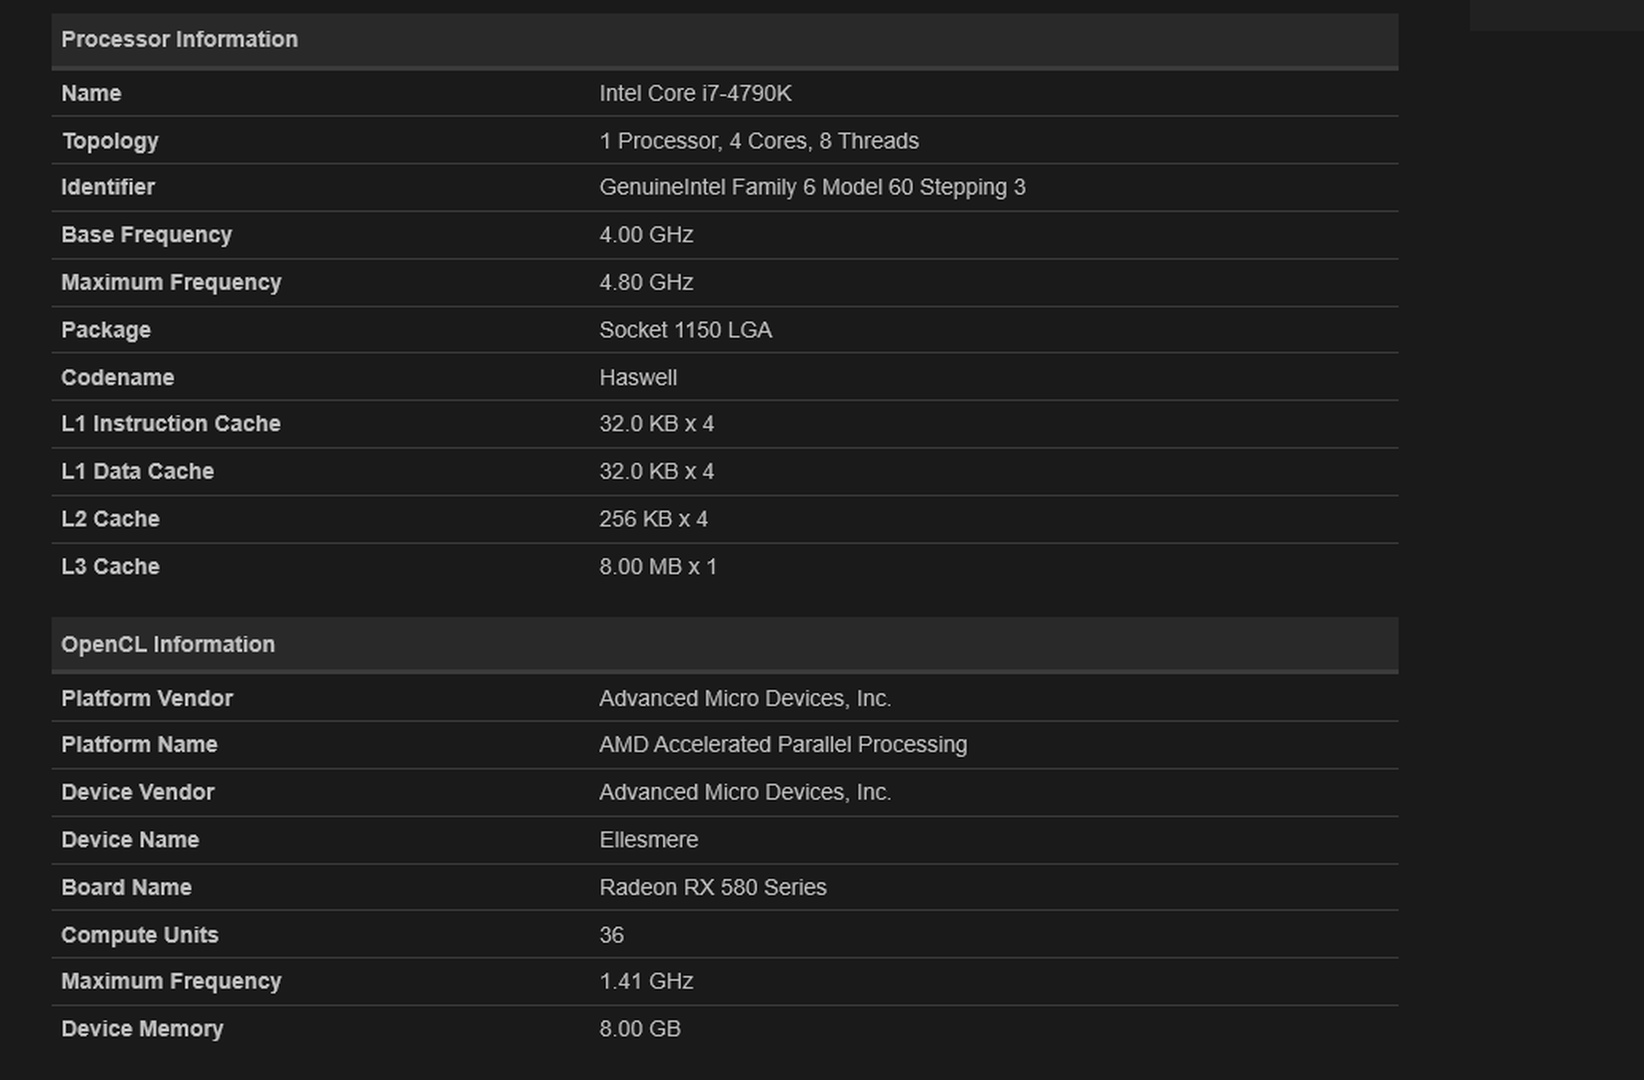Select the L1 Data Cache label

tap(137, 472)
